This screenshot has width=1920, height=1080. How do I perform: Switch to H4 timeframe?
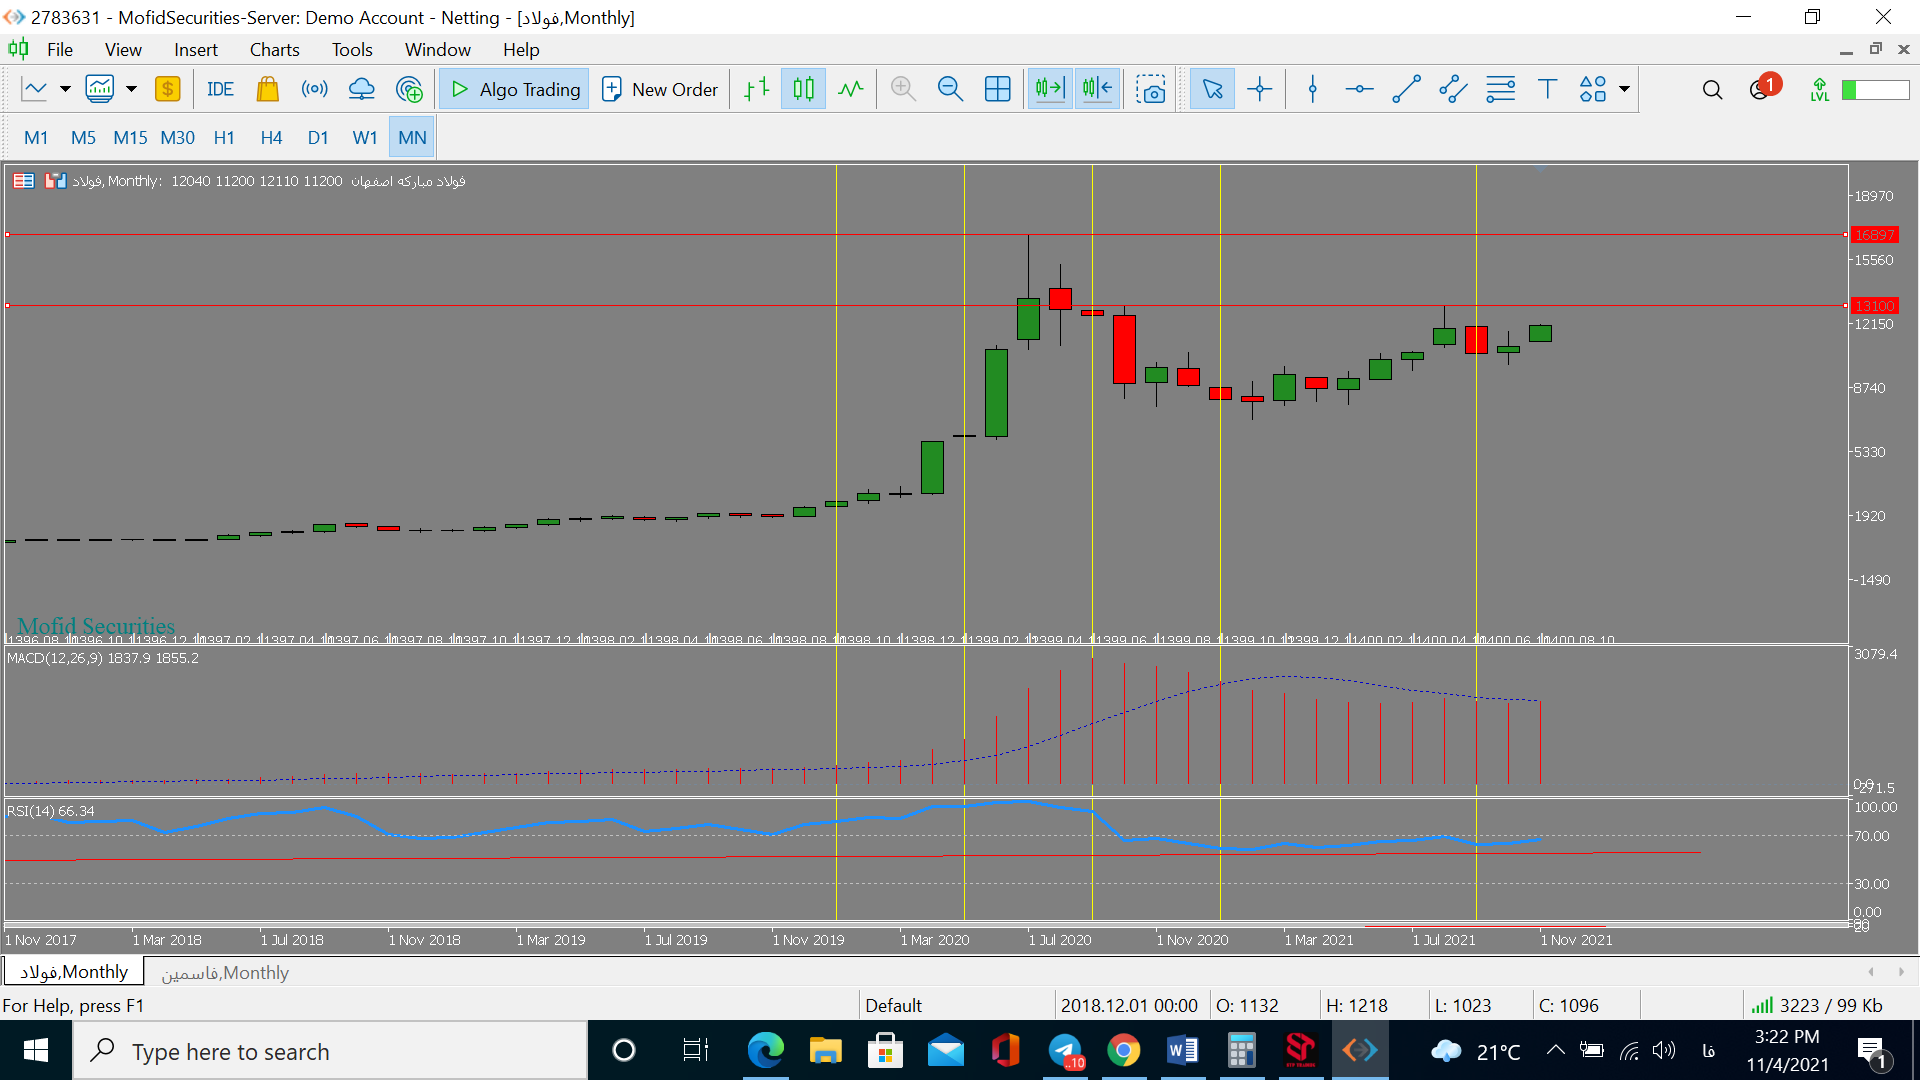coord(271,138)
